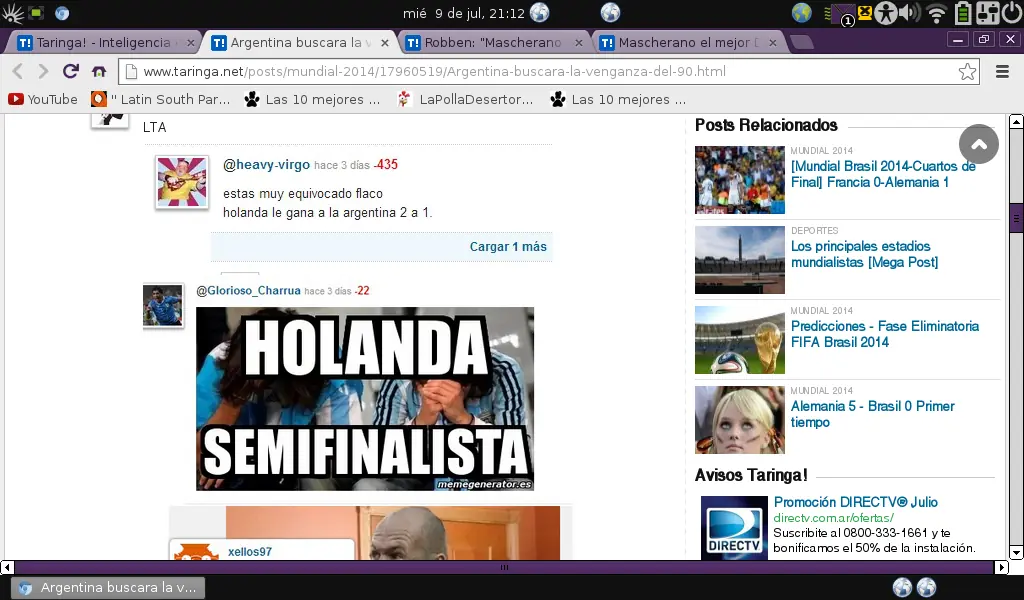Close the Taringa! - Inteligencia tab

190,42
